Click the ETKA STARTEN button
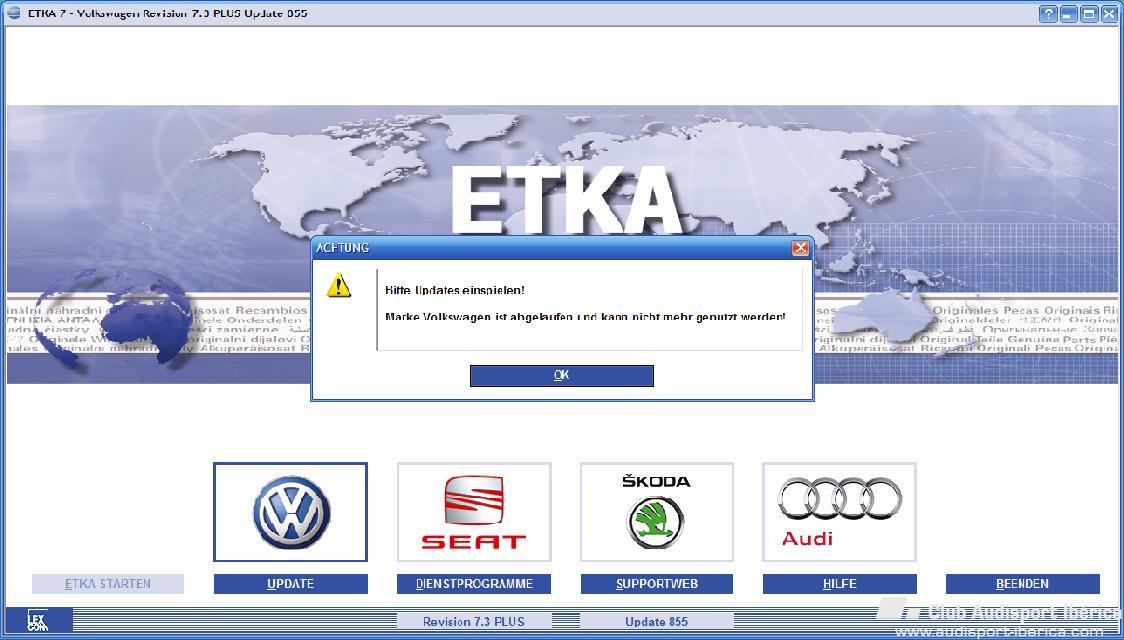 click(108, 584)
